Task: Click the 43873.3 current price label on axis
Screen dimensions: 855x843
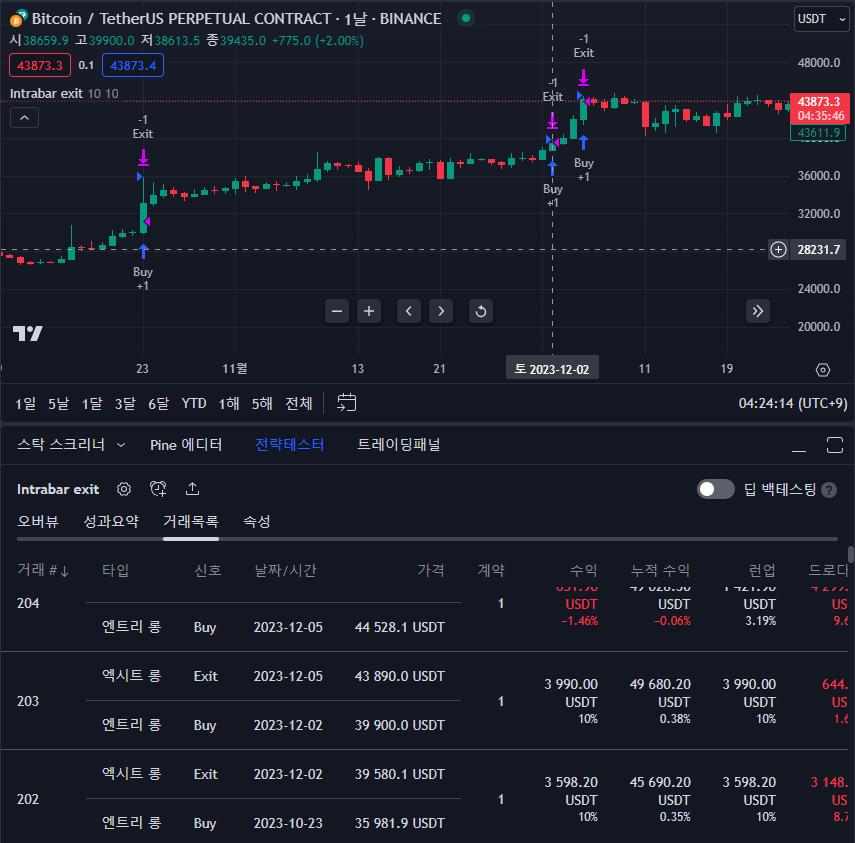Action: (x=820, y=109)
